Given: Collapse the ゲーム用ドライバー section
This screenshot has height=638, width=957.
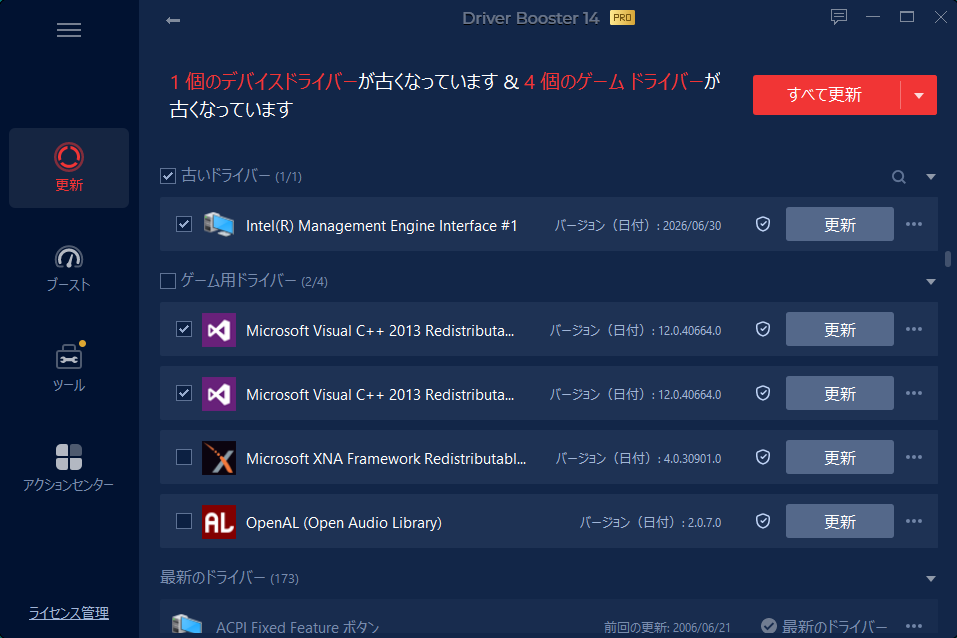Looking at the screenshot, I should coord(931,281).
